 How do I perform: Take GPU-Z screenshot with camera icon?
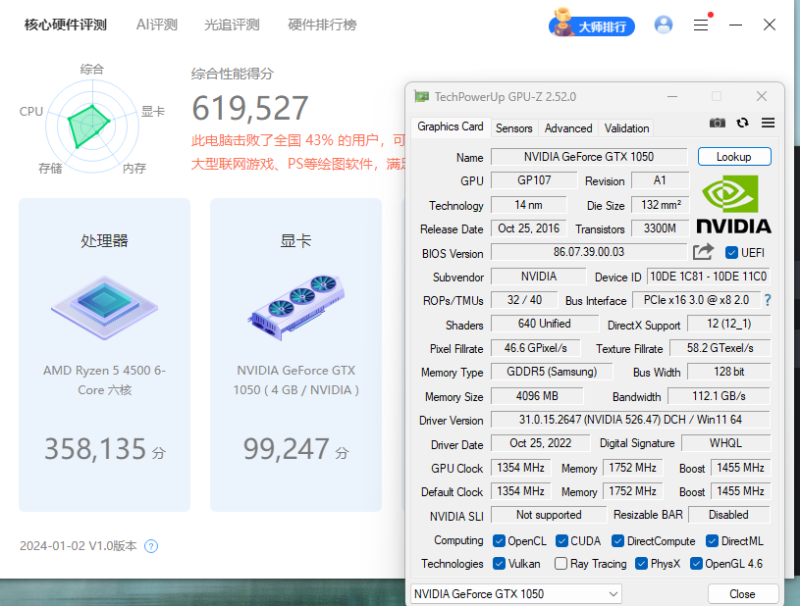(717, 123)
